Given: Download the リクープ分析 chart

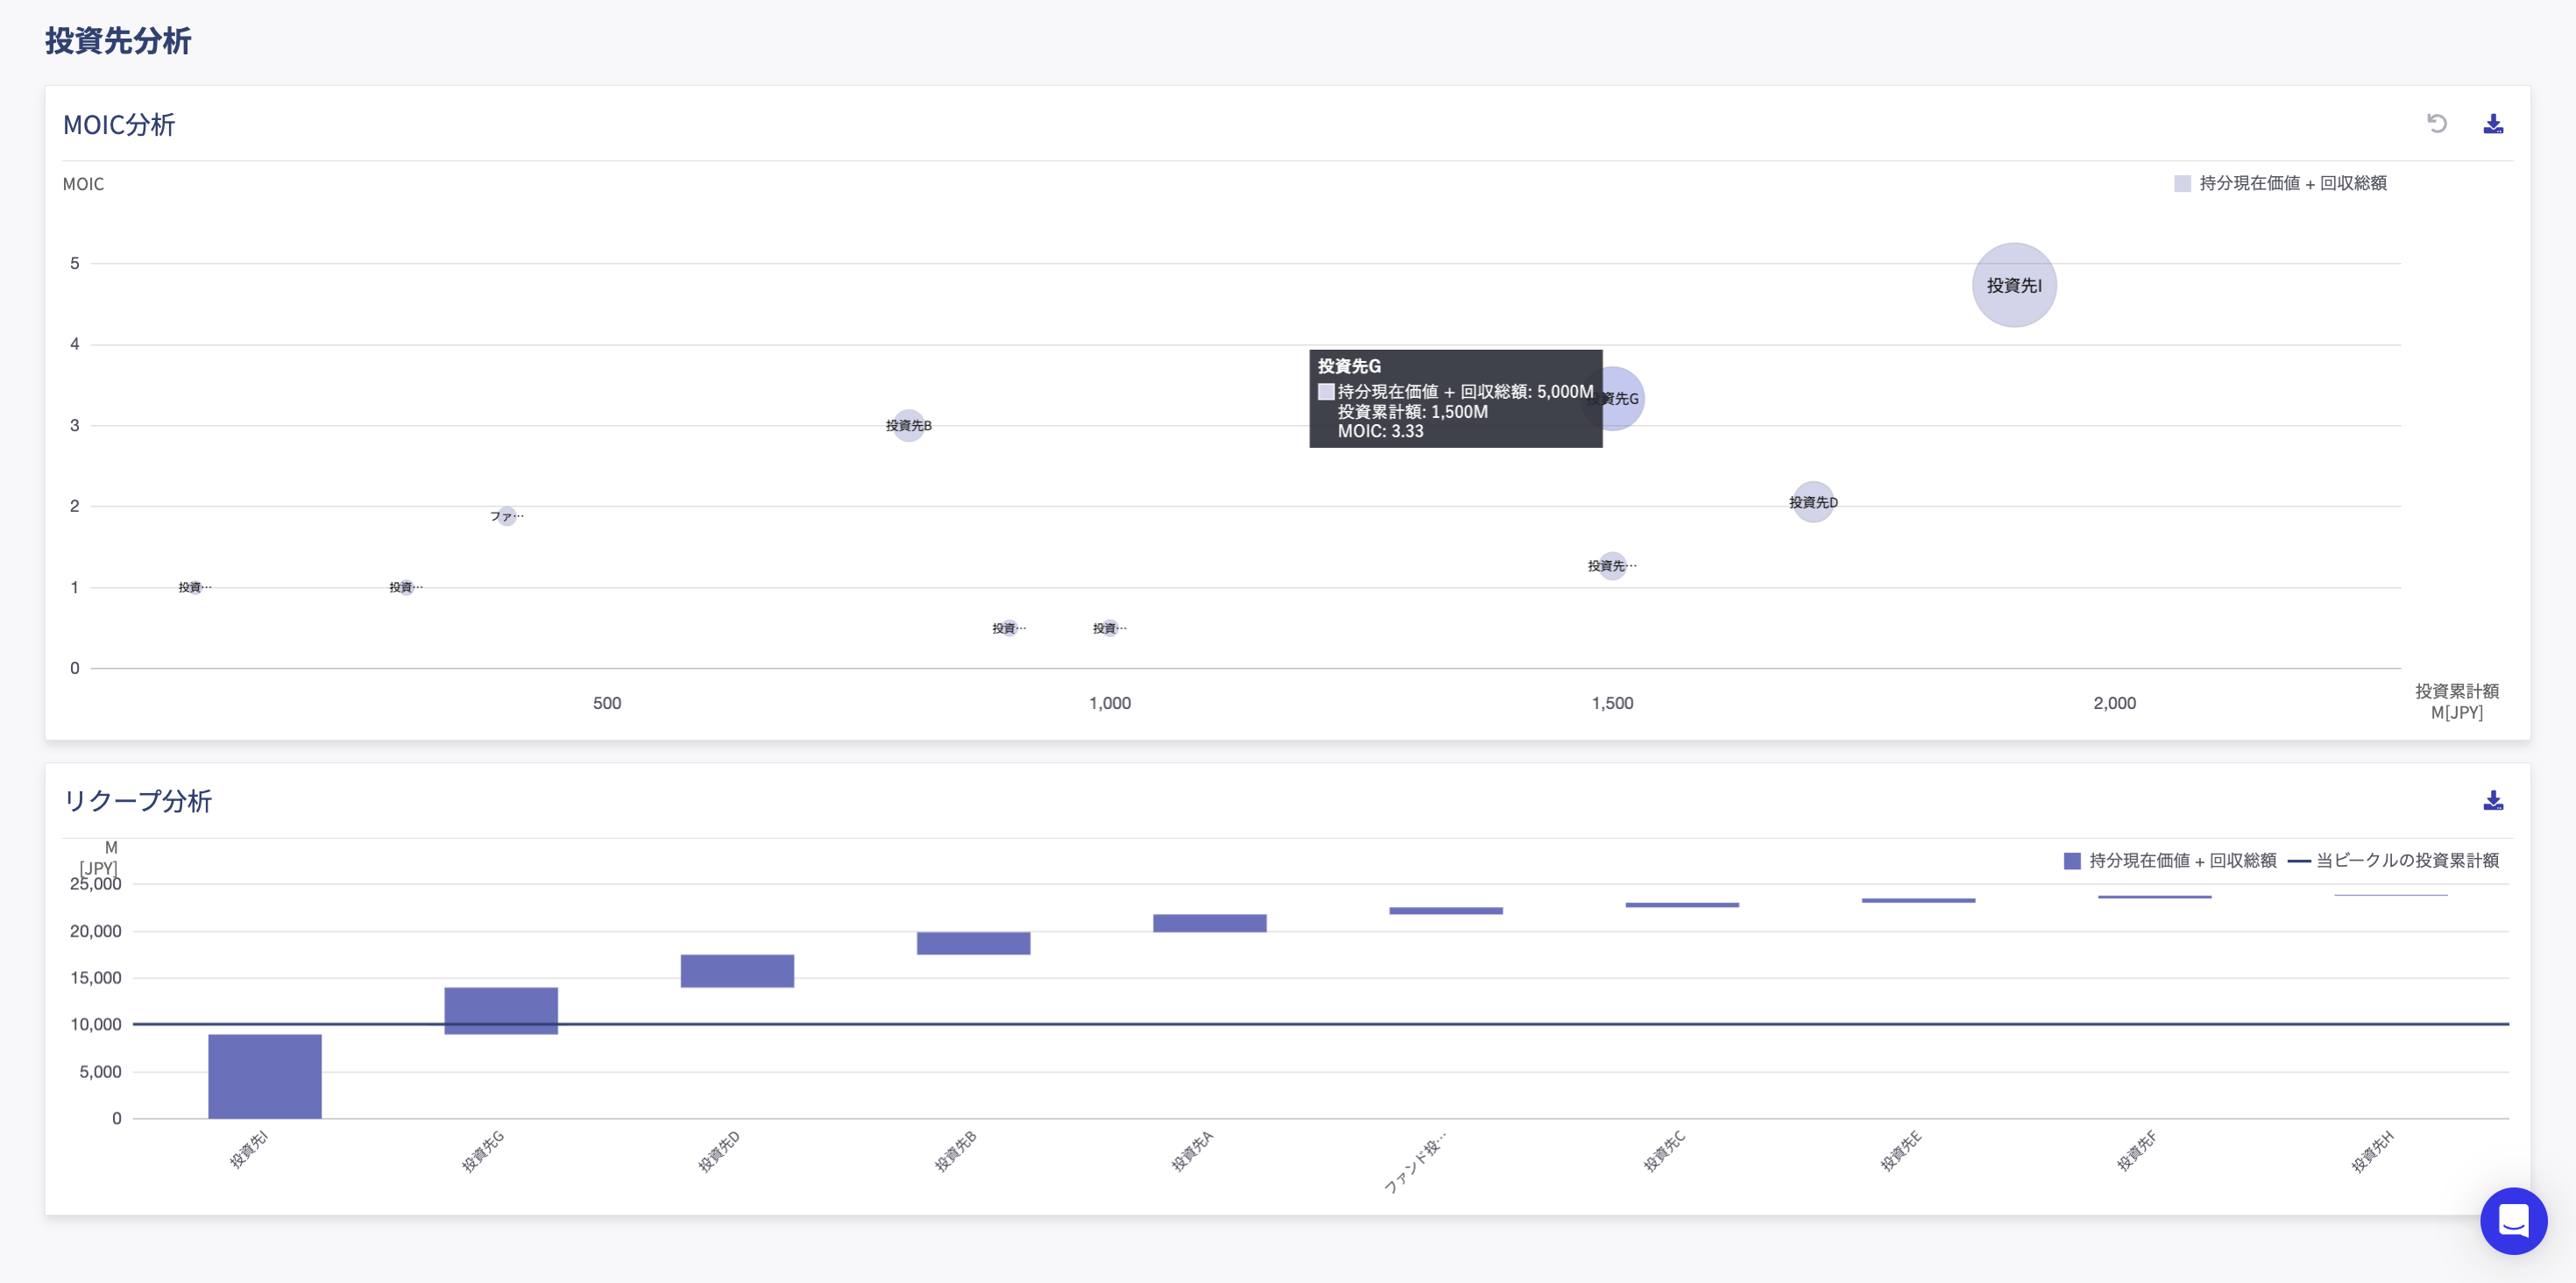Looking at the screenshot, I should pos(2493,800).
